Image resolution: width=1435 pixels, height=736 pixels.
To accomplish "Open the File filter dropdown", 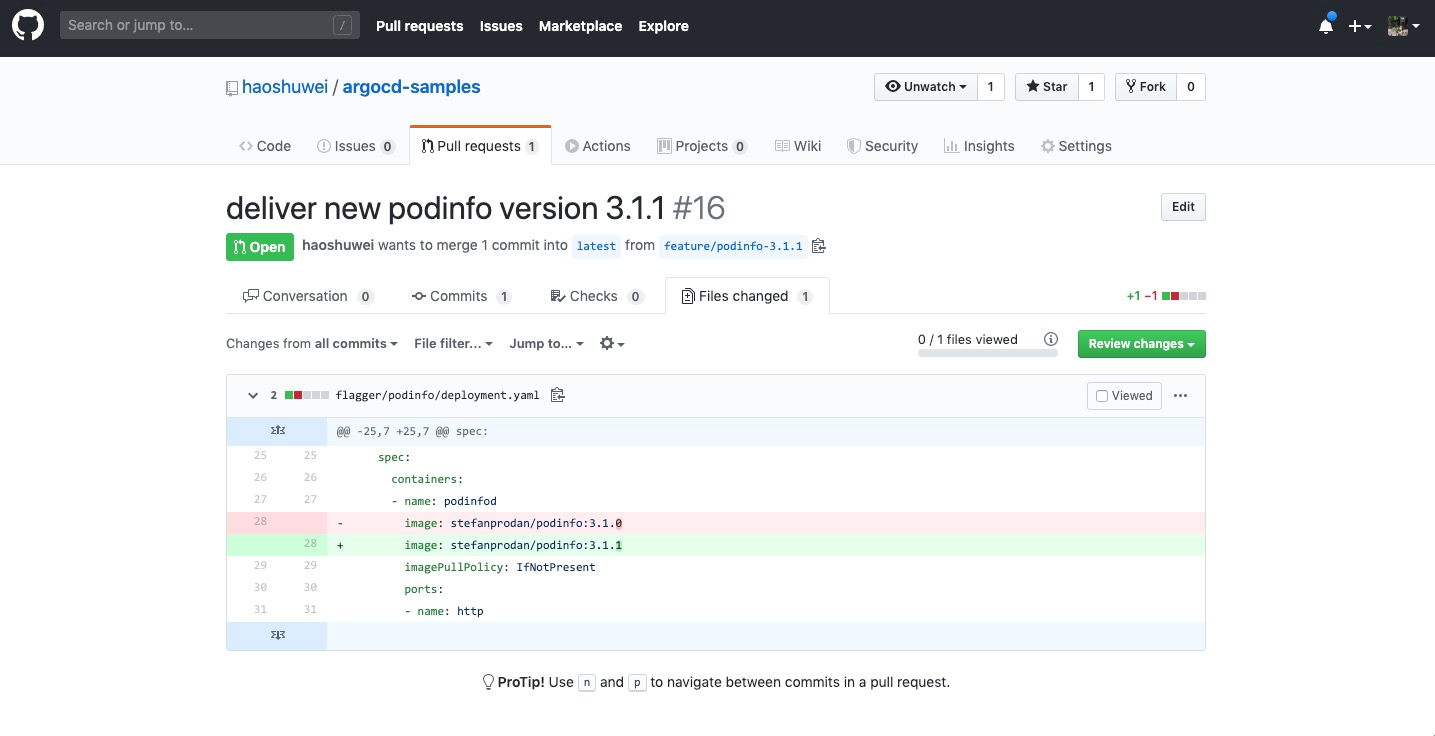I will 454,344.
